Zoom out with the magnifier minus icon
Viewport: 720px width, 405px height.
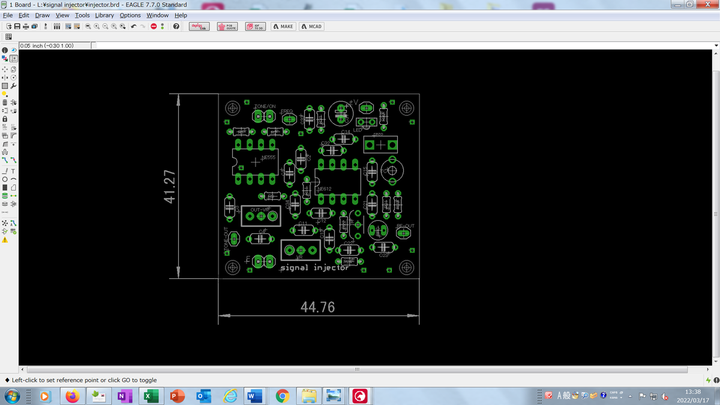coord(105,27)
